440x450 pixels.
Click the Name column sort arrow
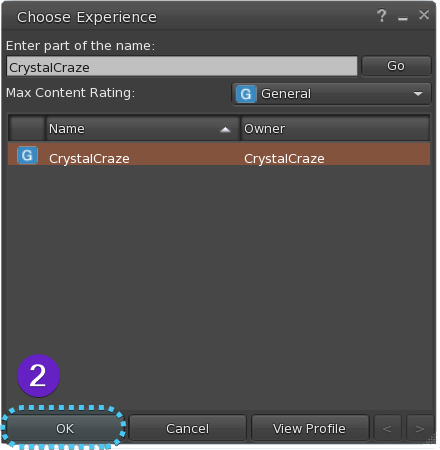pos(226,129)
